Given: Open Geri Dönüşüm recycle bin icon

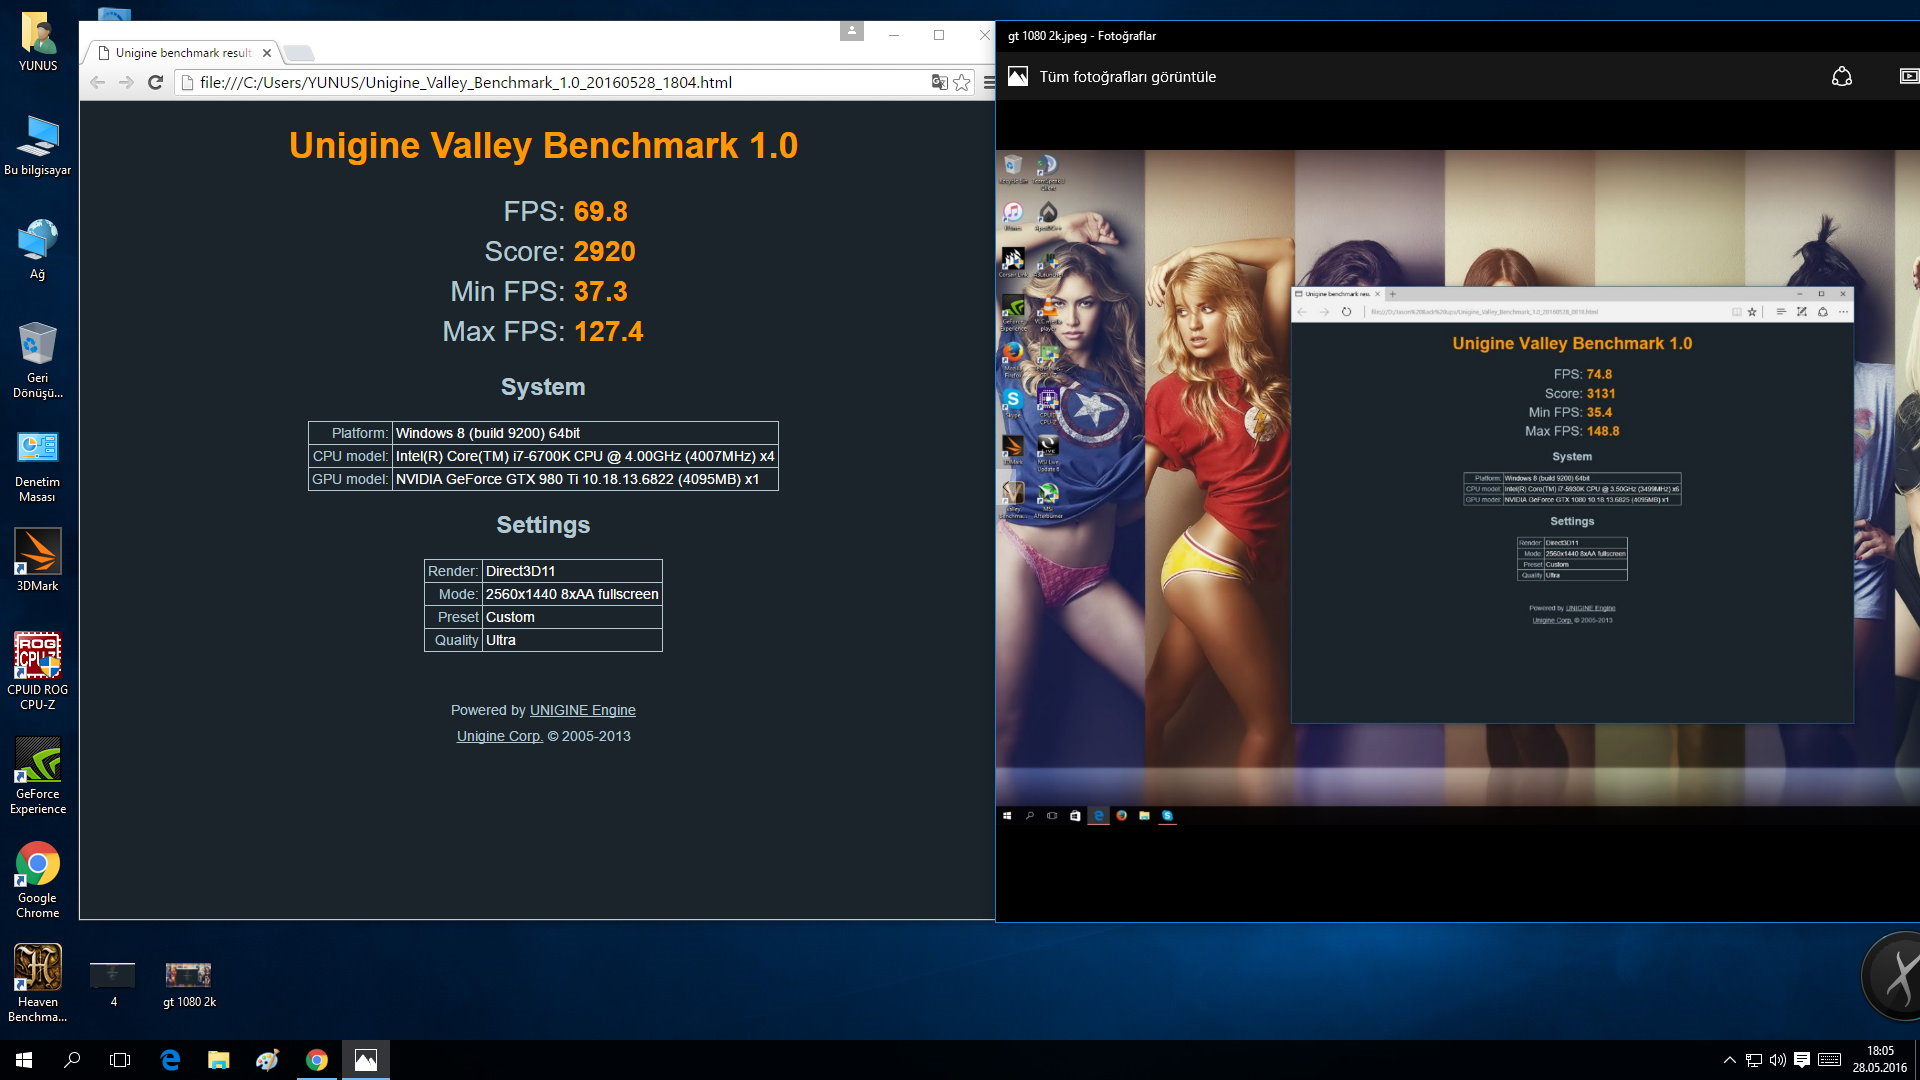Looking at the screenshot, I should coord(38,360).
